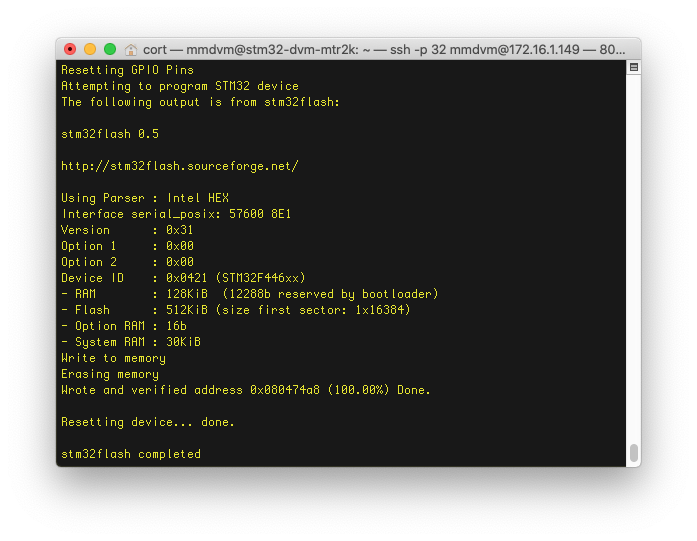Click 'Wrote and verified address' line

pos(246,390)
